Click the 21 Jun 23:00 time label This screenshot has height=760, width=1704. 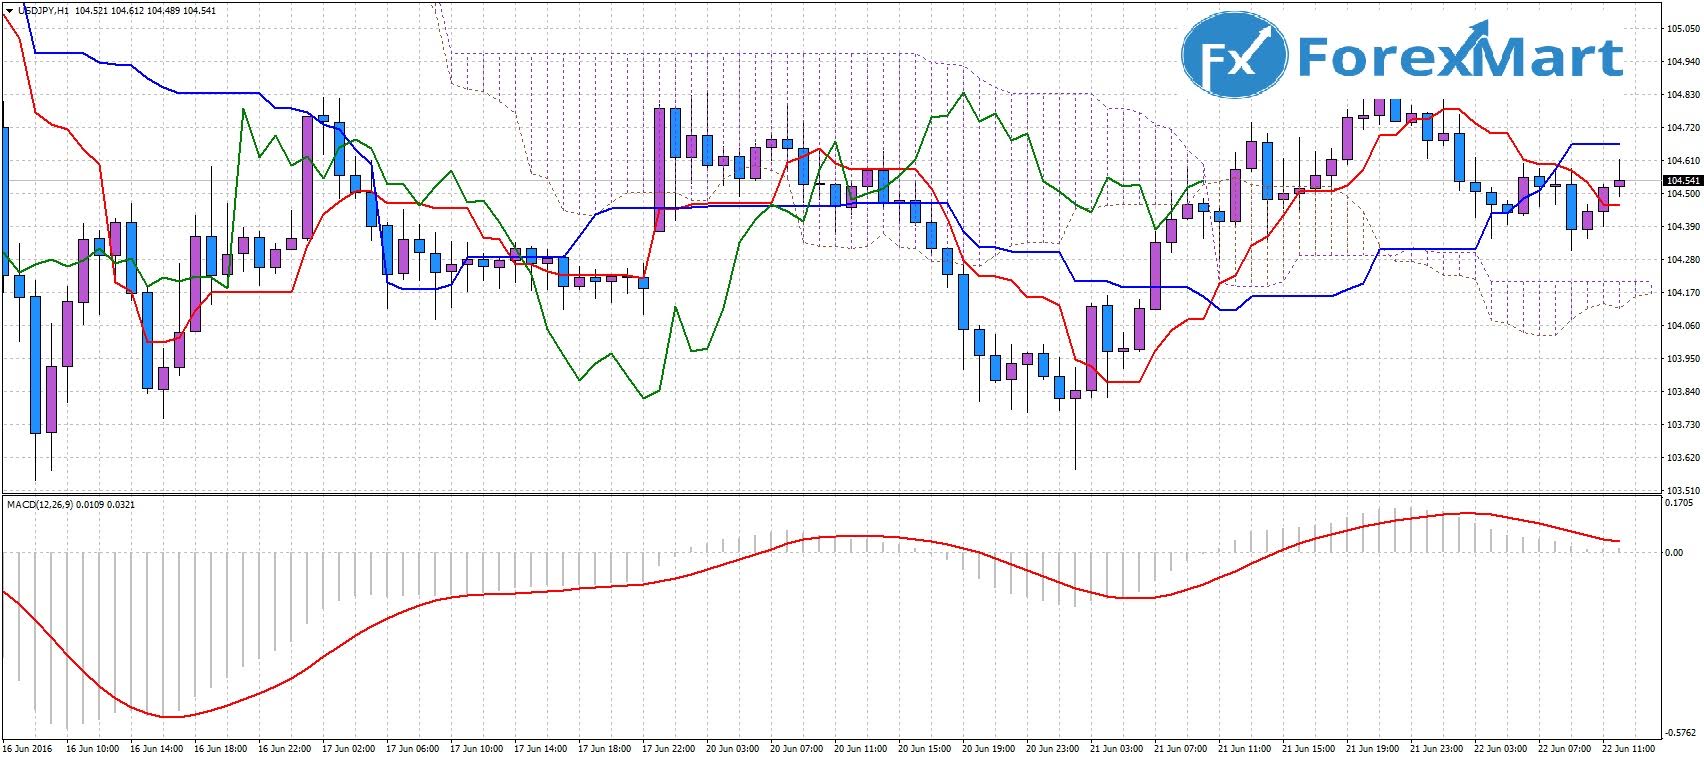click(x=1437, y=748)
